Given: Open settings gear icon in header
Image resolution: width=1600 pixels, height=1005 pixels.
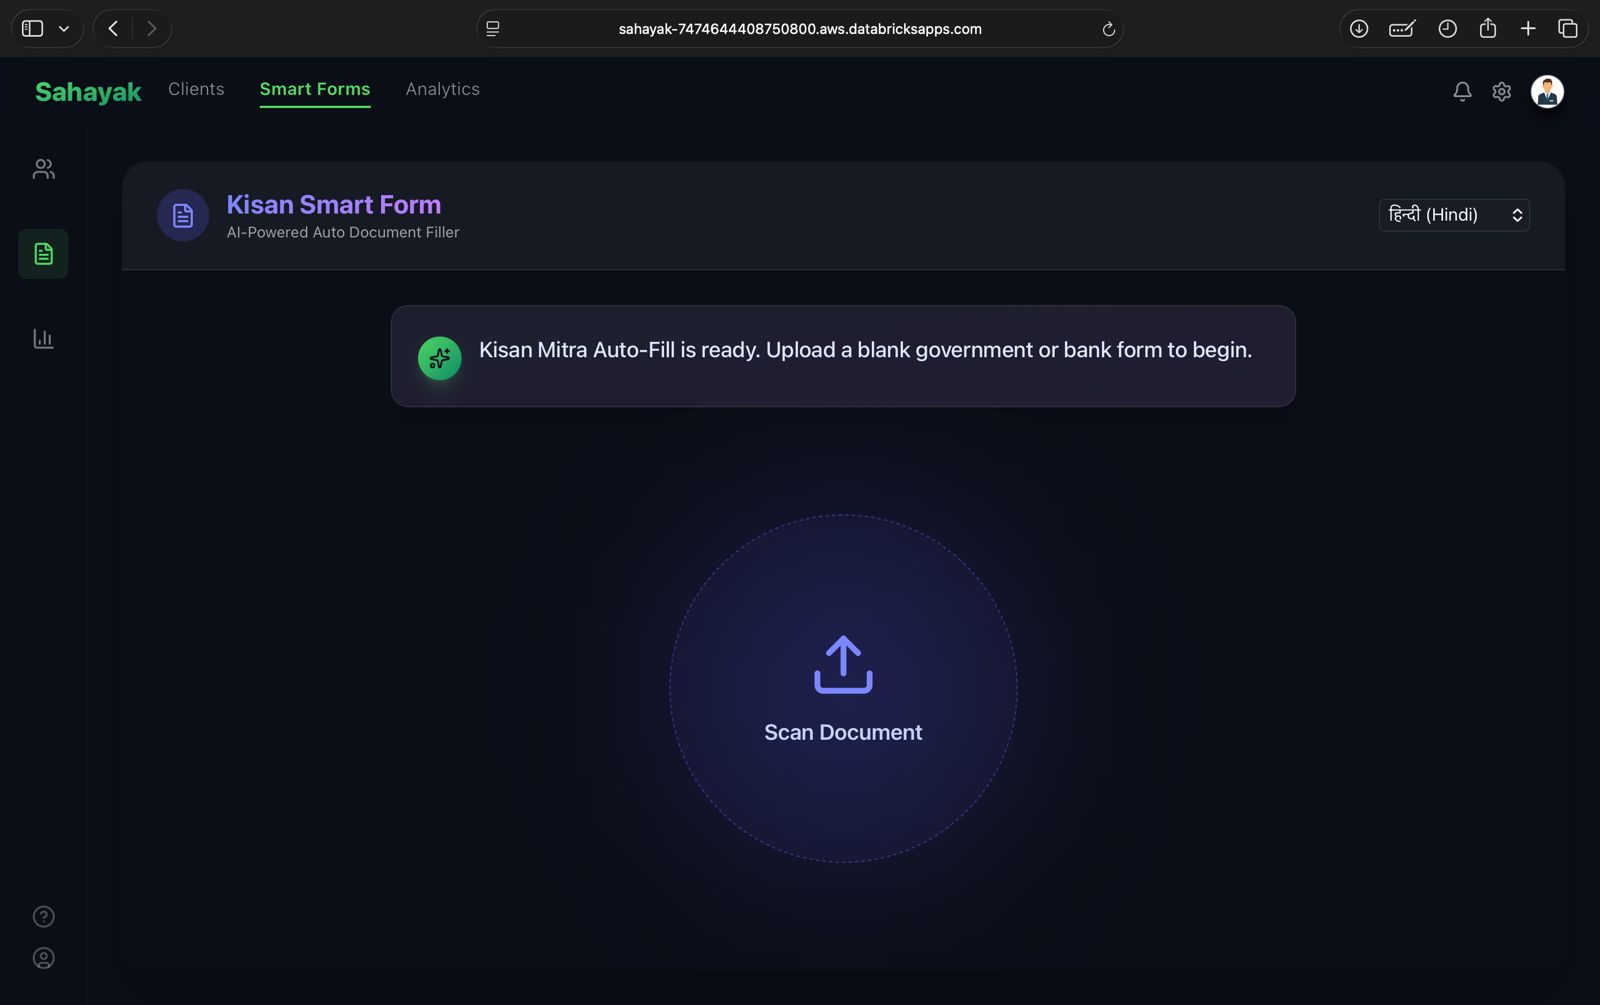Looking at the screenshot, I should 1501,92.
